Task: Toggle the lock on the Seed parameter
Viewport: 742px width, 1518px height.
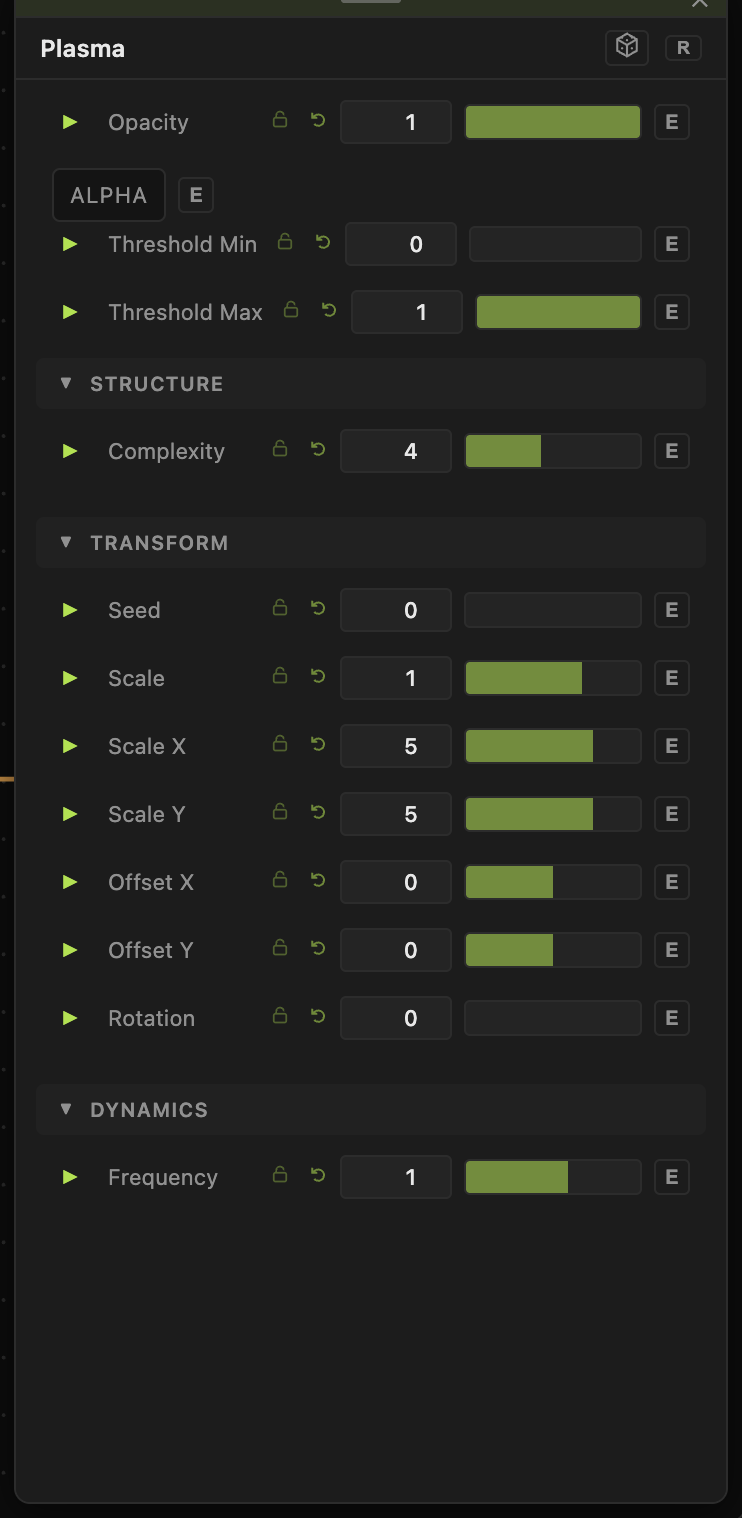Action: point(280,608)
